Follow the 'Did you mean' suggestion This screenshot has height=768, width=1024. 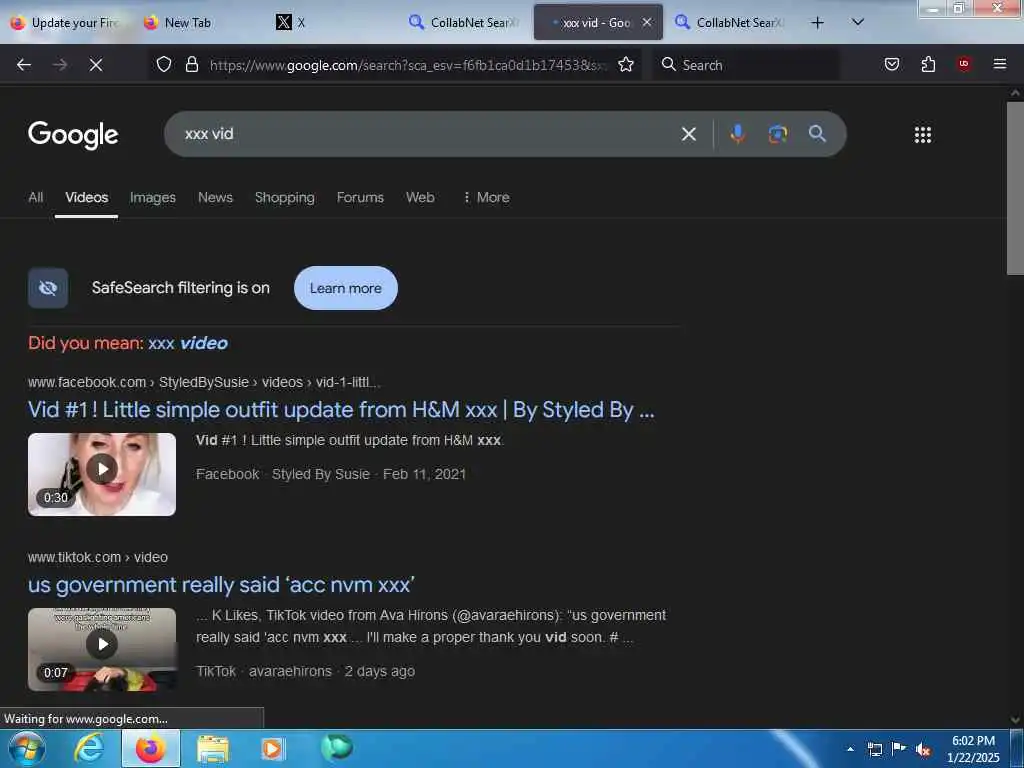[188, 343]
